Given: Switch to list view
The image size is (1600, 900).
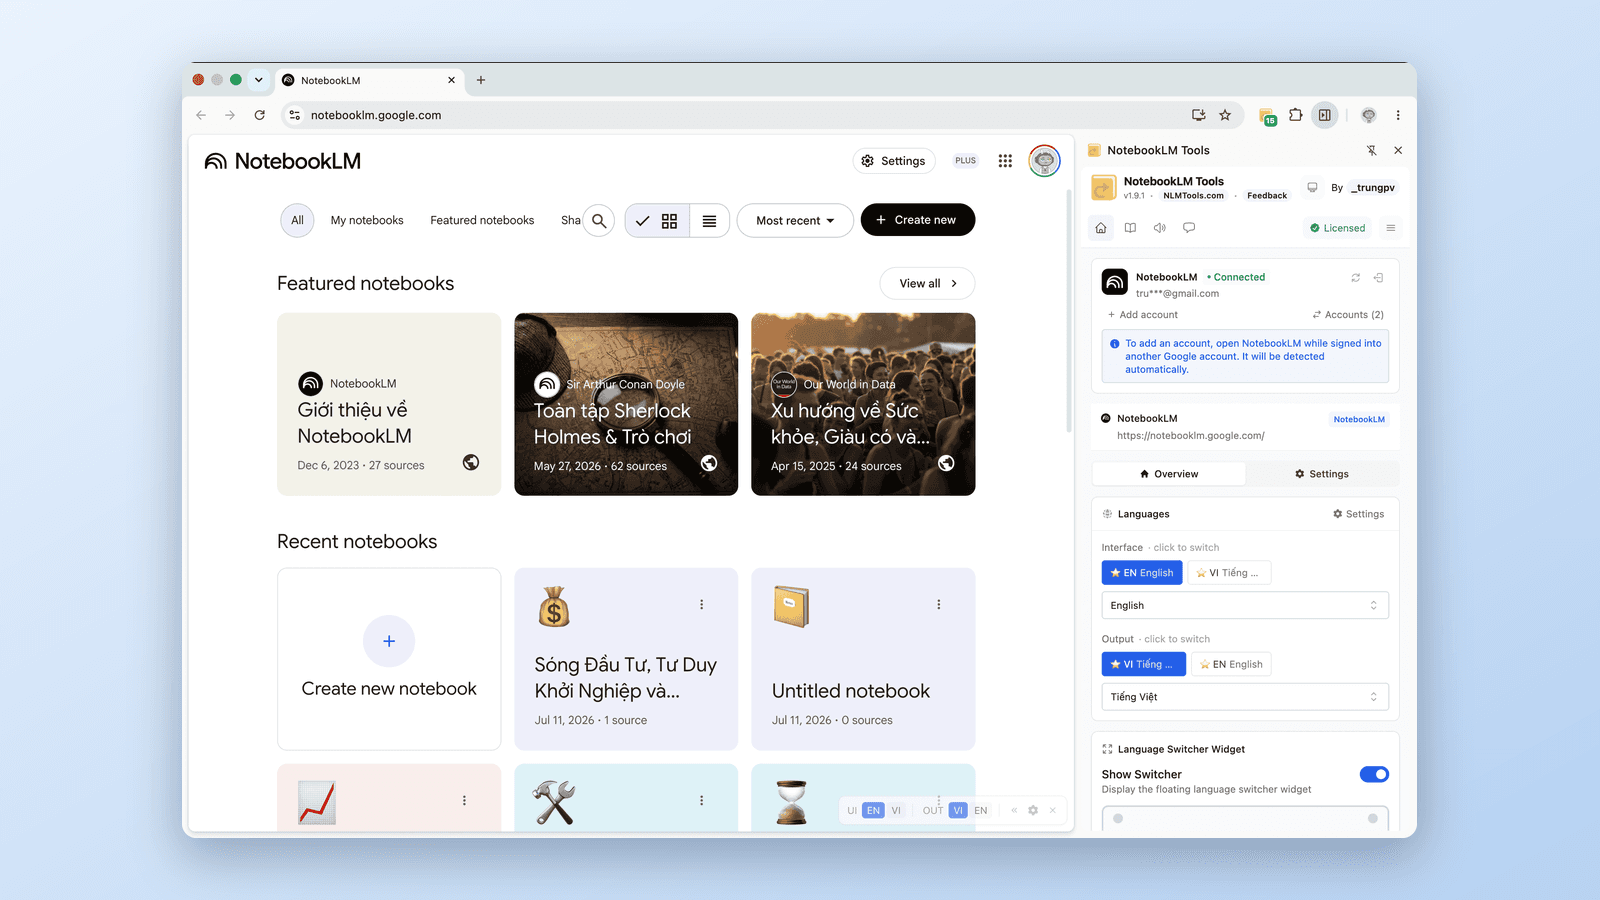Looking at the screenshot, I should coord(709,221).
